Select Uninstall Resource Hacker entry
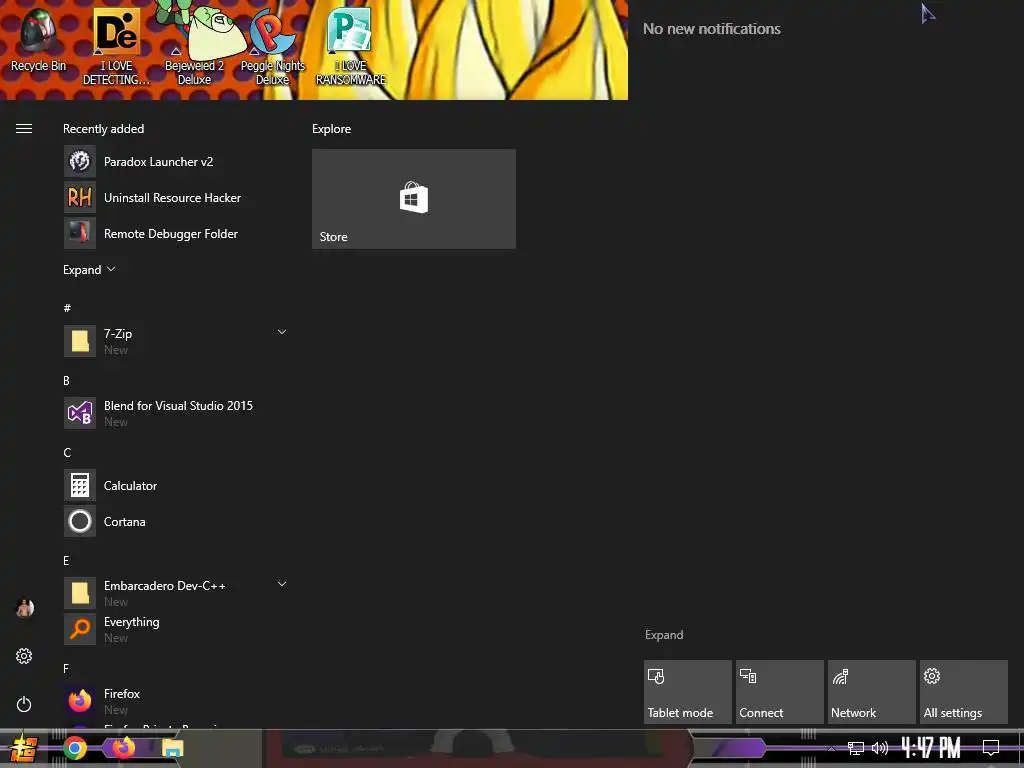 coord(176,197)
